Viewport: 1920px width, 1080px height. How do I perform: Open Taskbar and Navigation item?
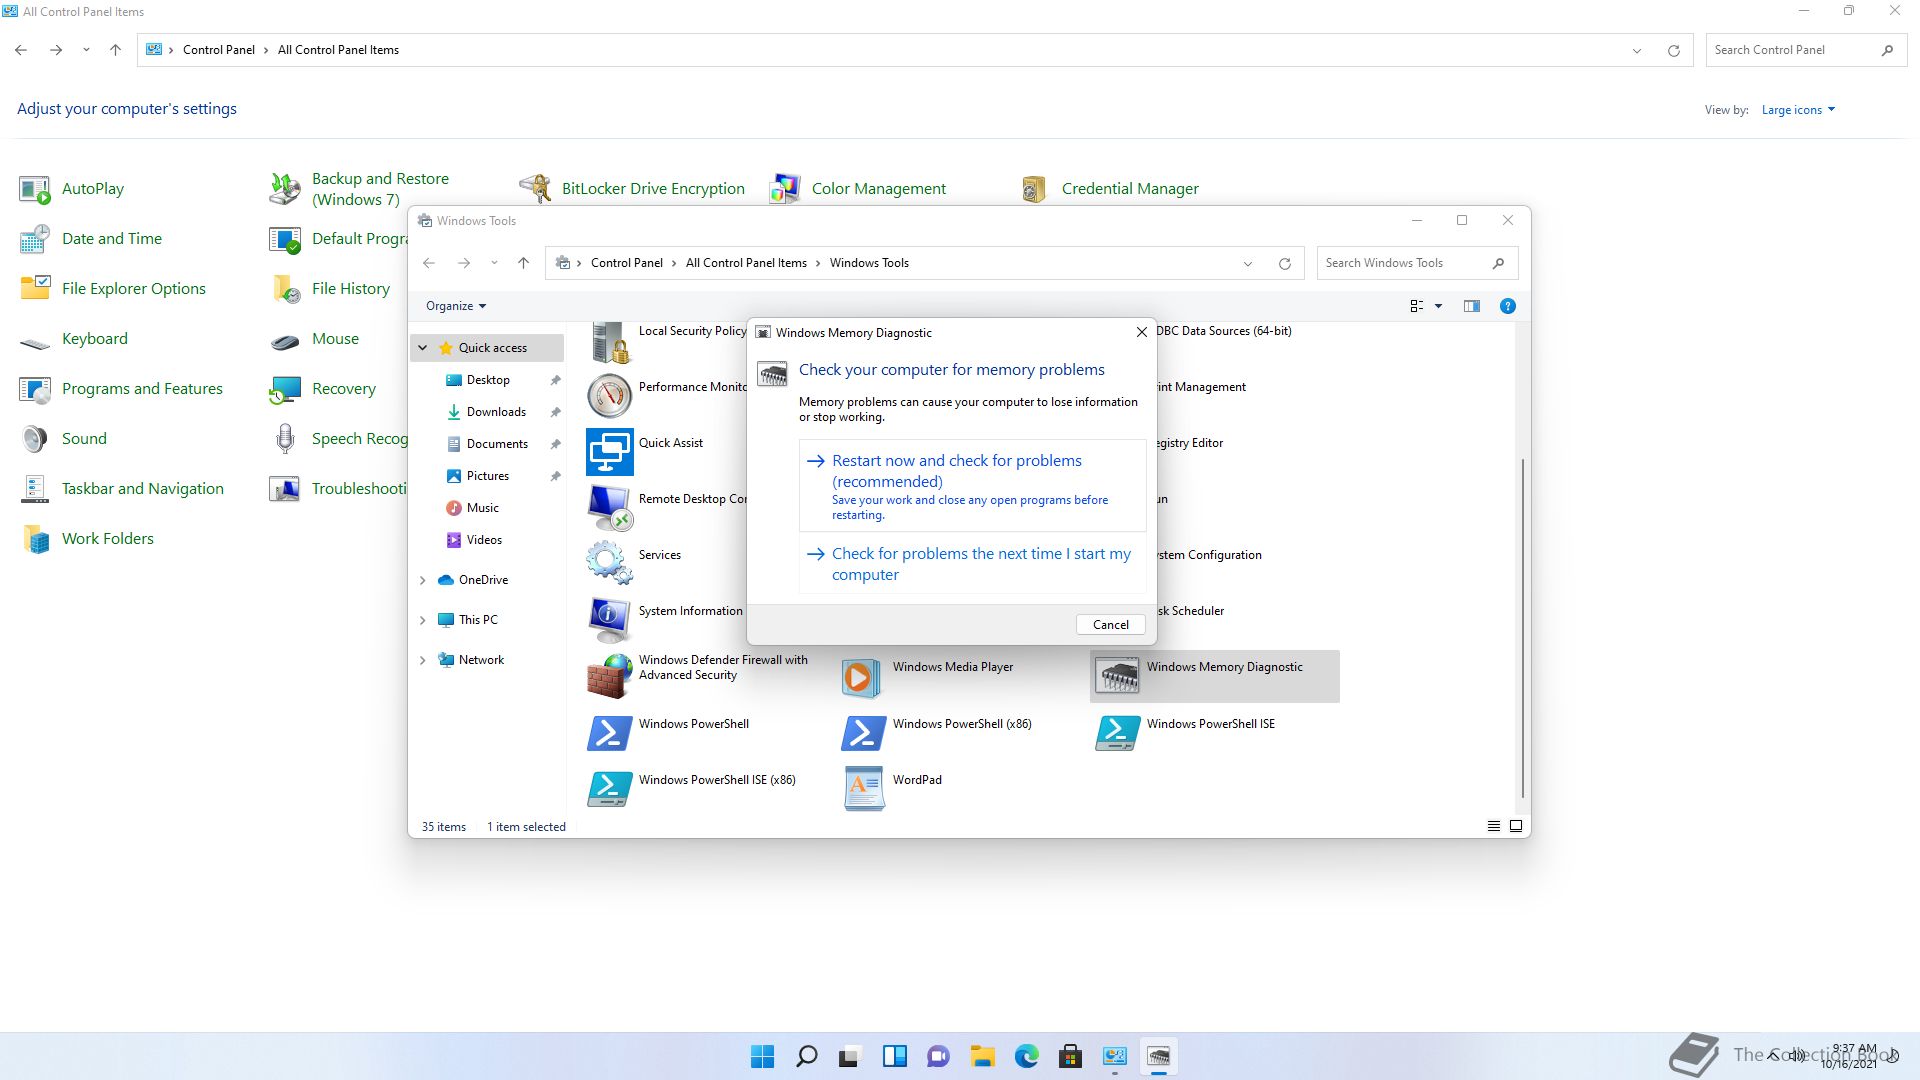[x=121, y=488]
